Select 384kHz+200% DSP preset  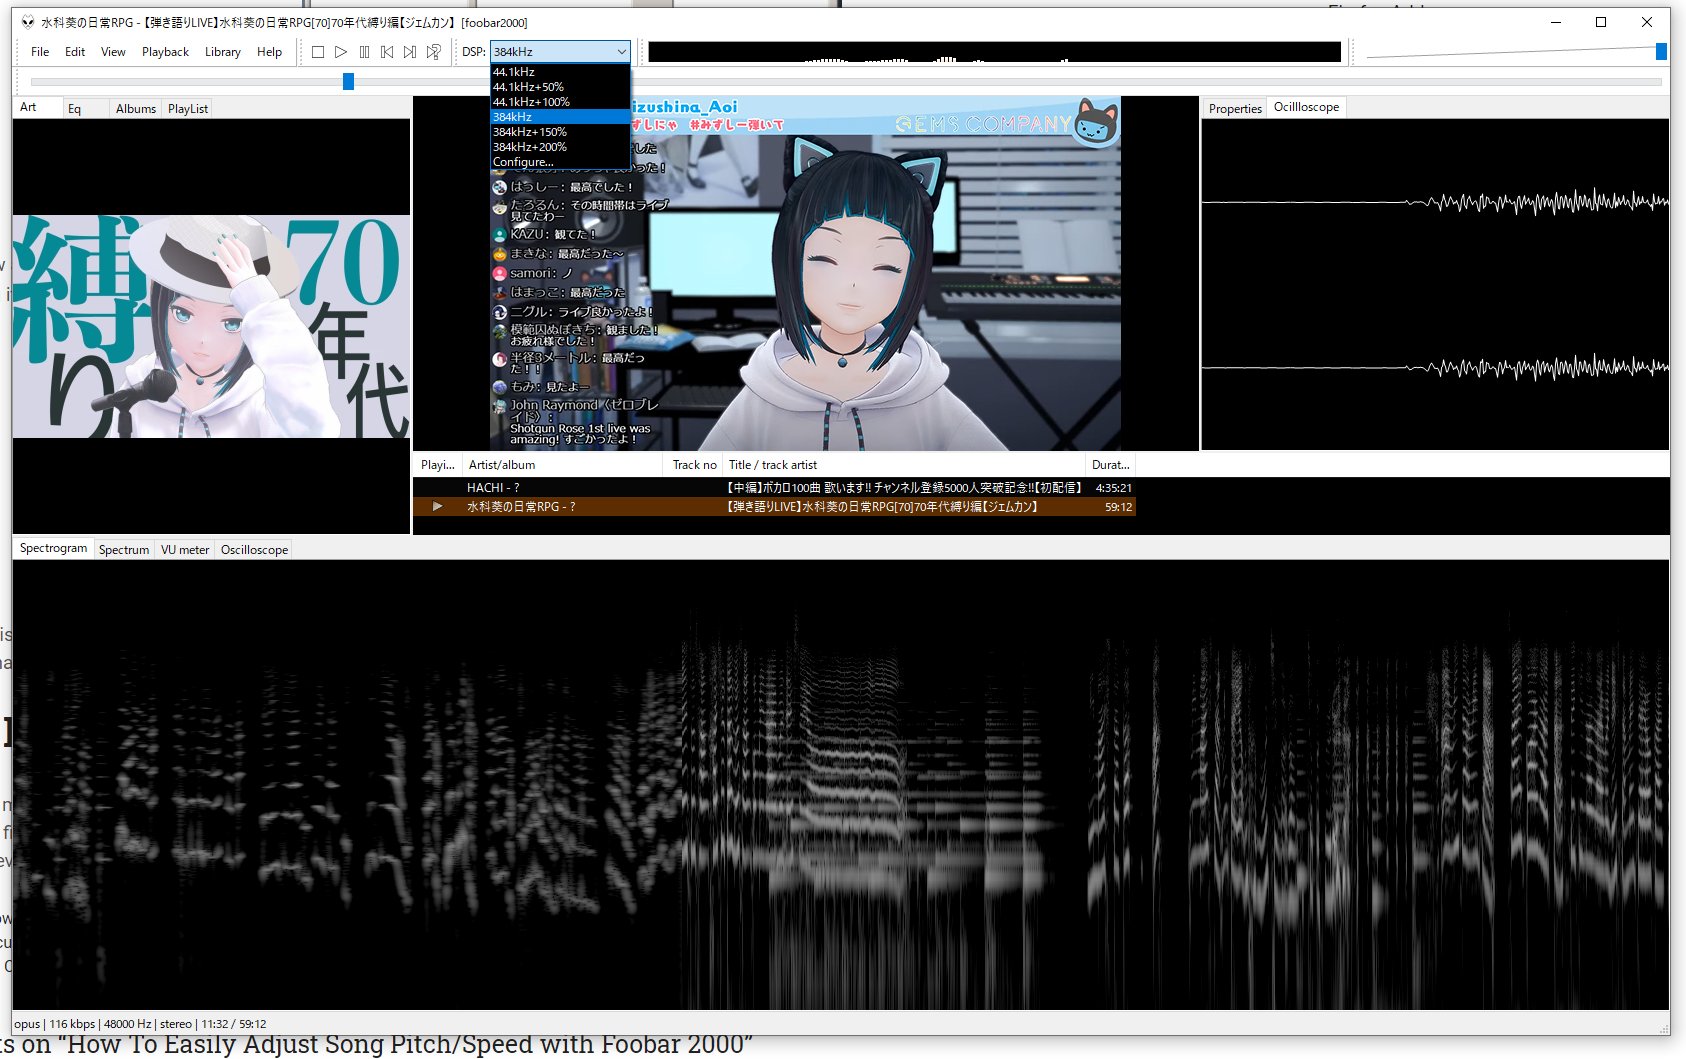click(x=560, y=147)
